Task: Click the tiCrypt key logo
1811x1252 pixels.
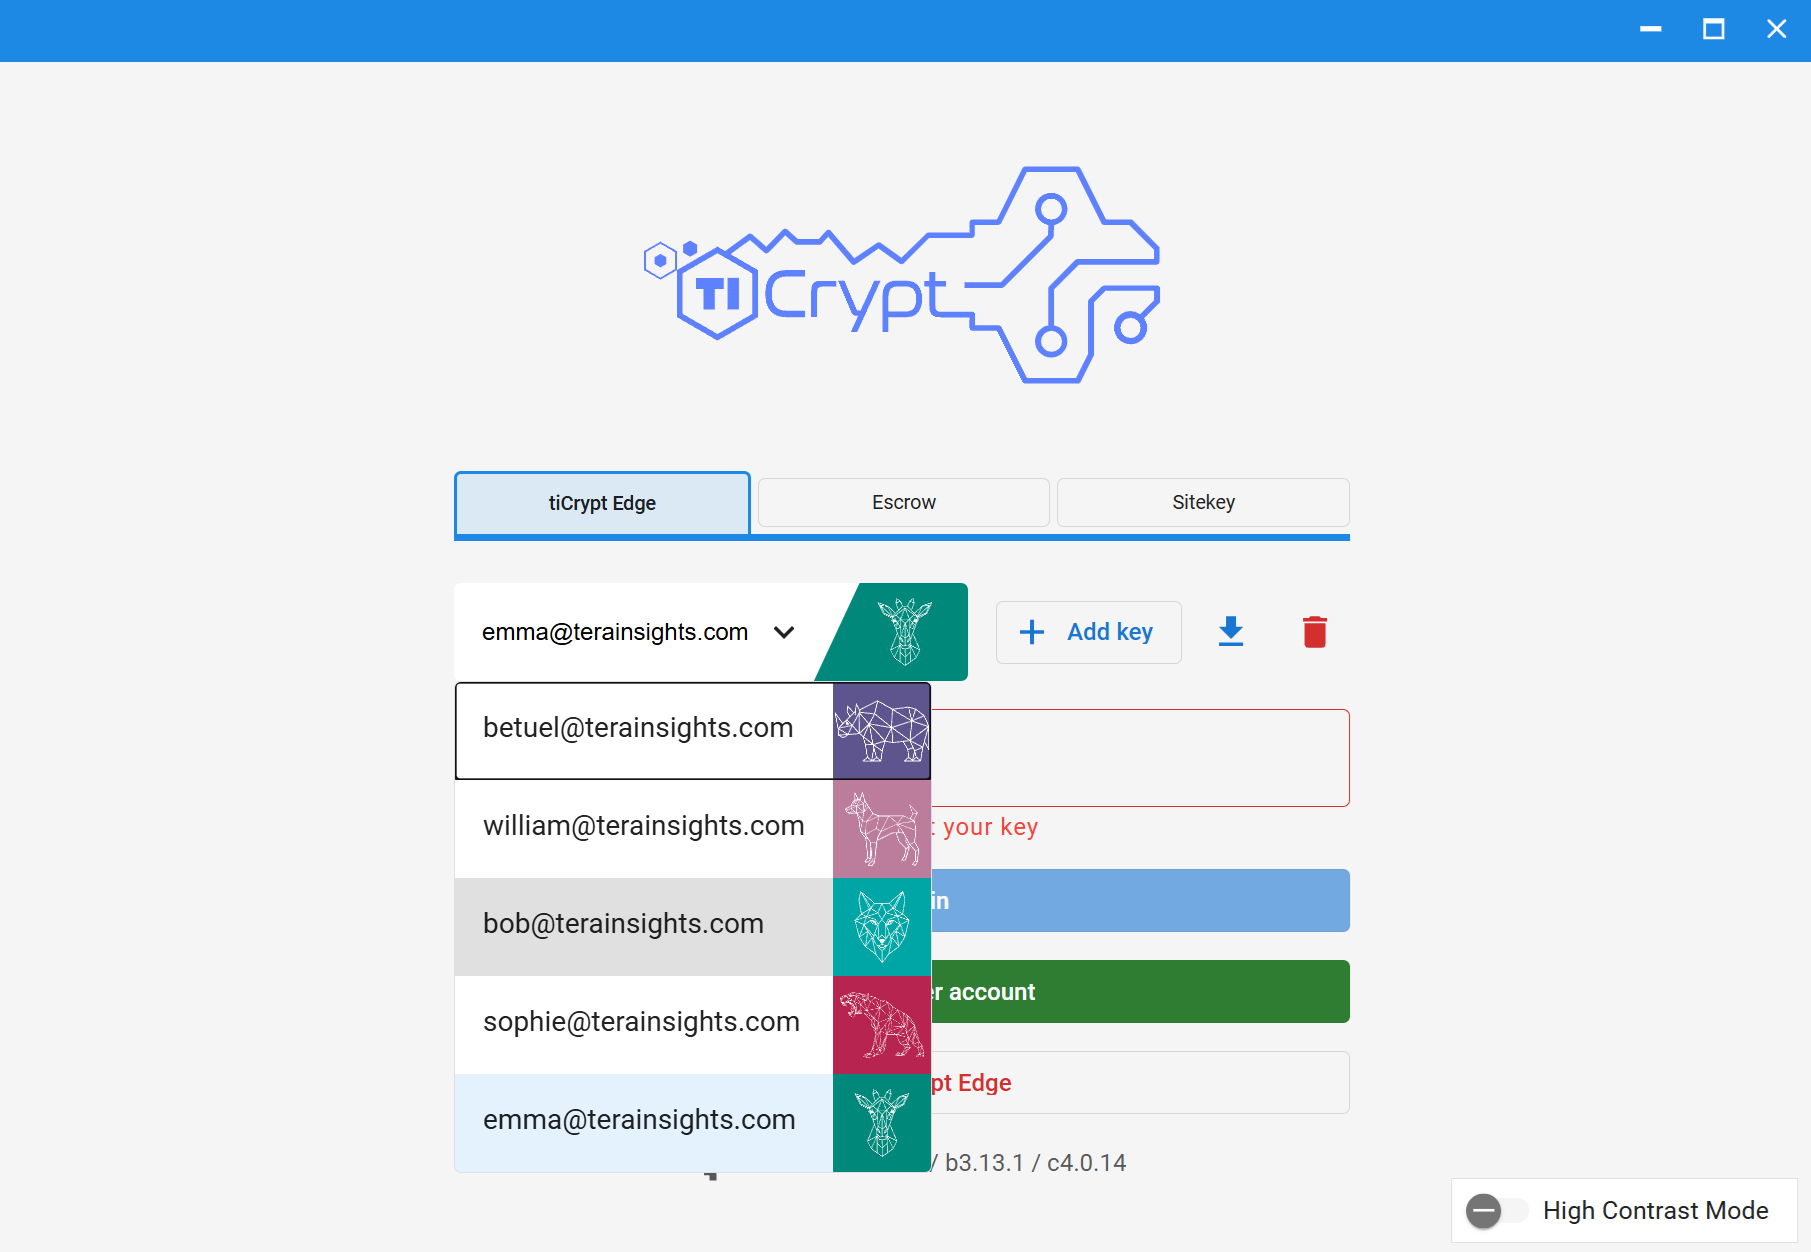Action: [x=902, y=275]
